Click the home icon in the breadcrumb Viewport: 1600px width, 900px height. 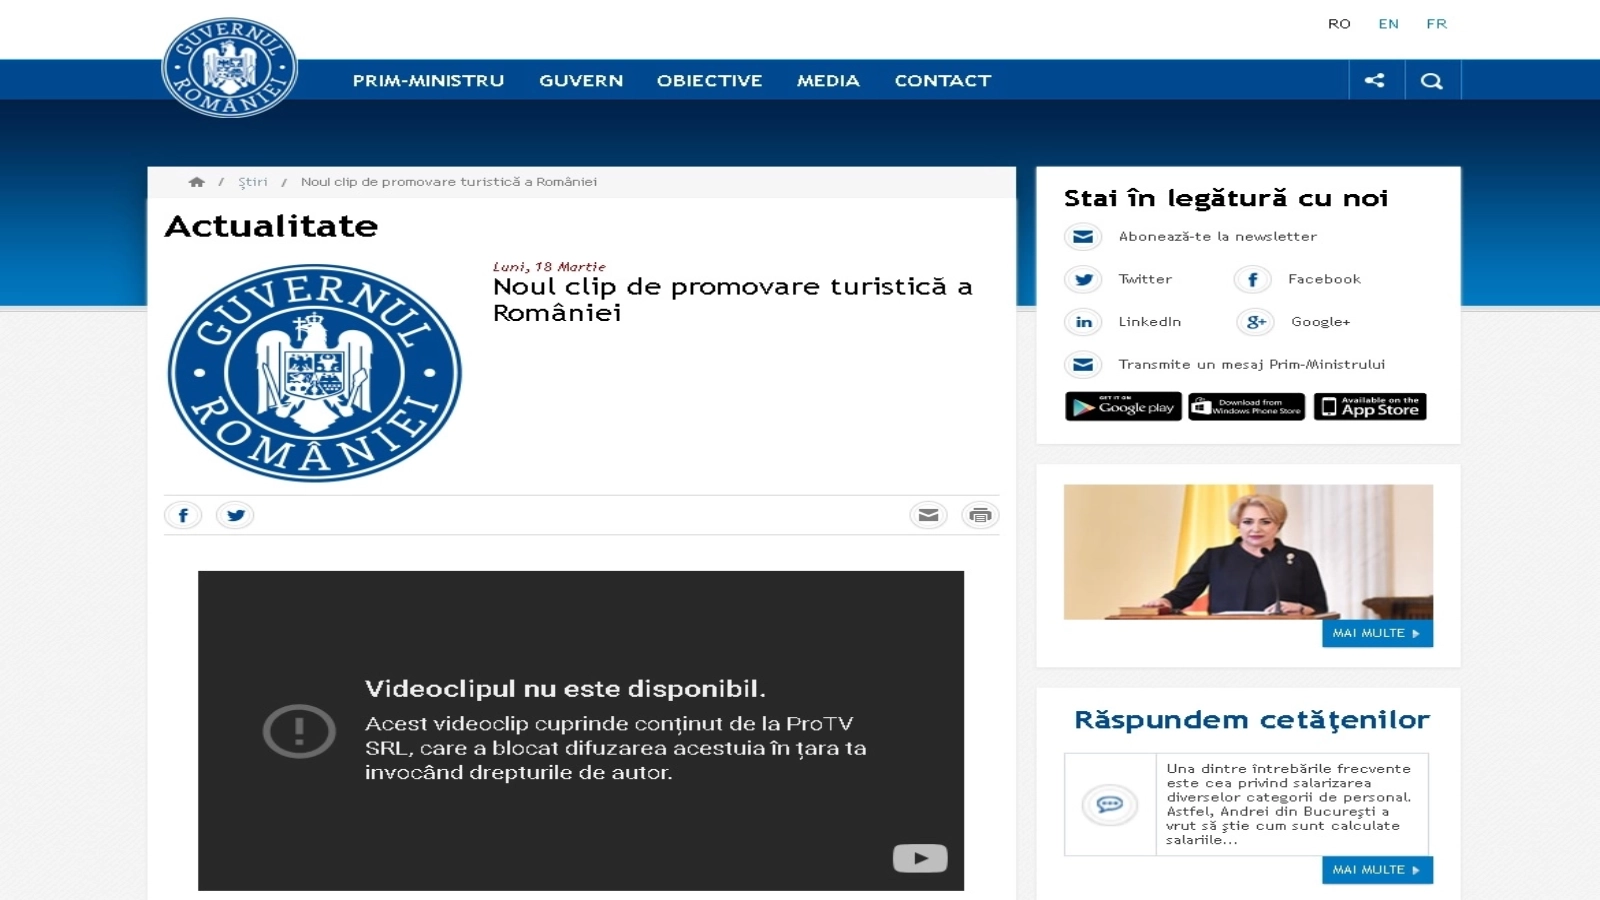pos(196,182)
